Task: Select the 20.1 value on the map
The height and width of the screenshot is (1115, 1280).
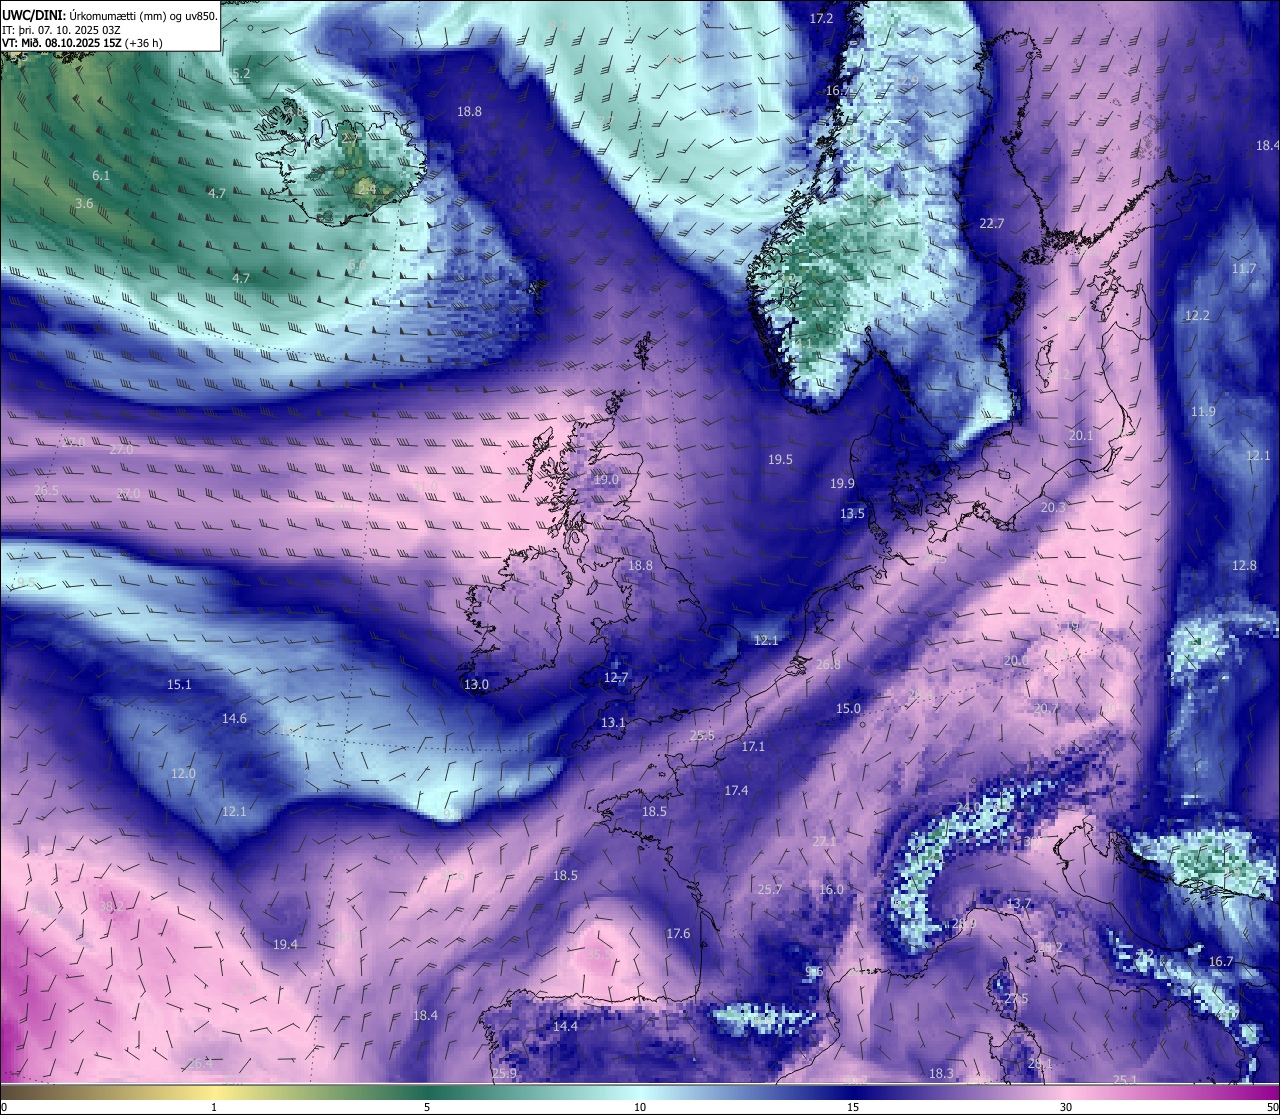Action: click(1081, 436)
